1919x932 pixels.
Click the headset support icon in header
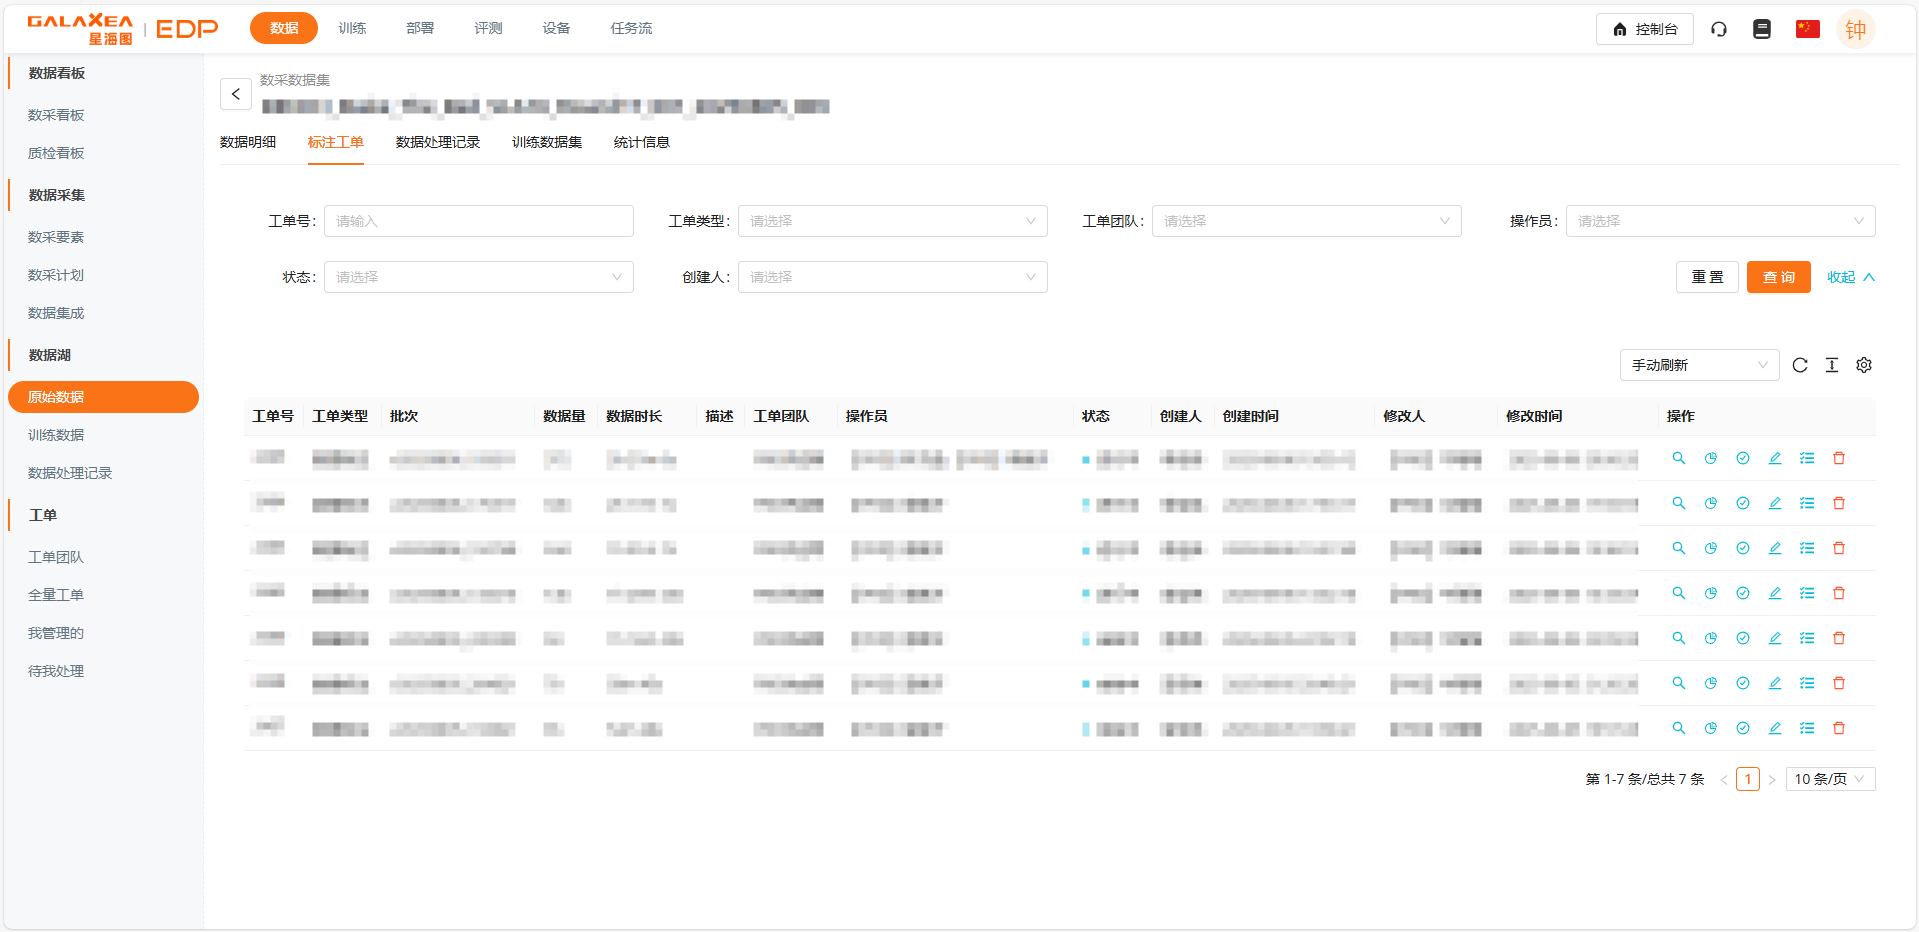(x=1719, y=29)
